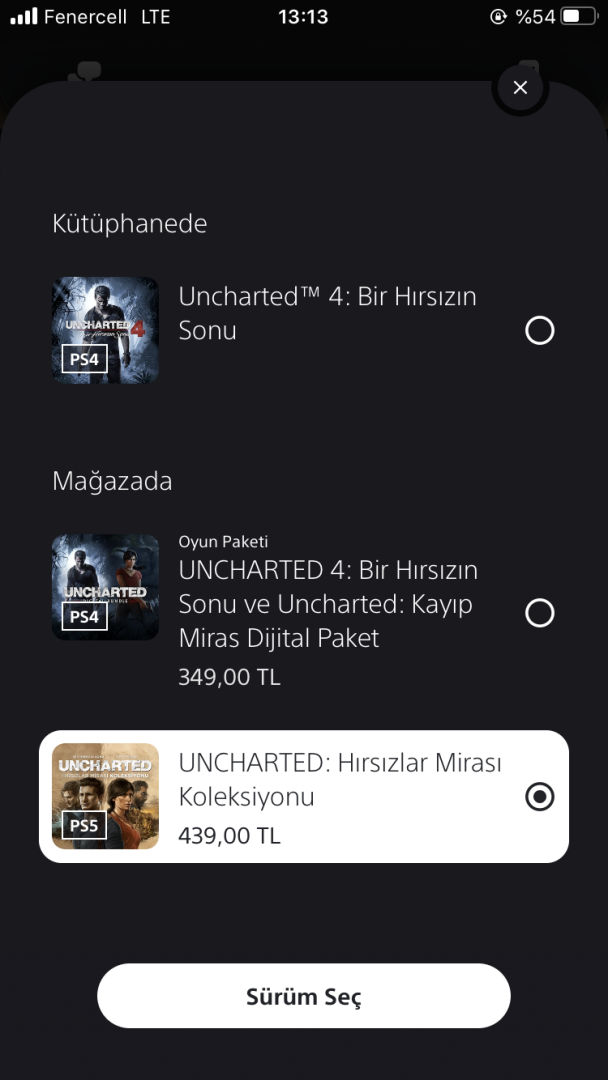Image resolution: width=608 pixels, height=1080 pixels.
Task: Tap the Dijital Paket bundle cover art
Action: coord(105,587)
